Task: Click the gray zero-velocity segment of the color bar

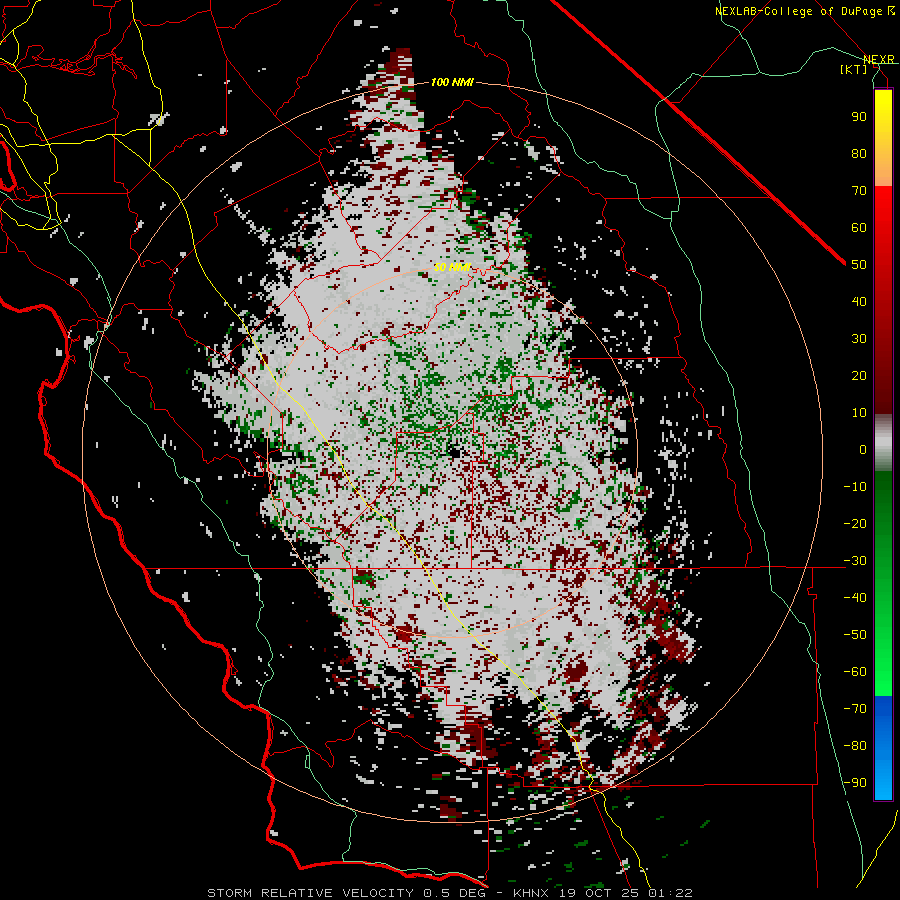Action: (883, 443)
